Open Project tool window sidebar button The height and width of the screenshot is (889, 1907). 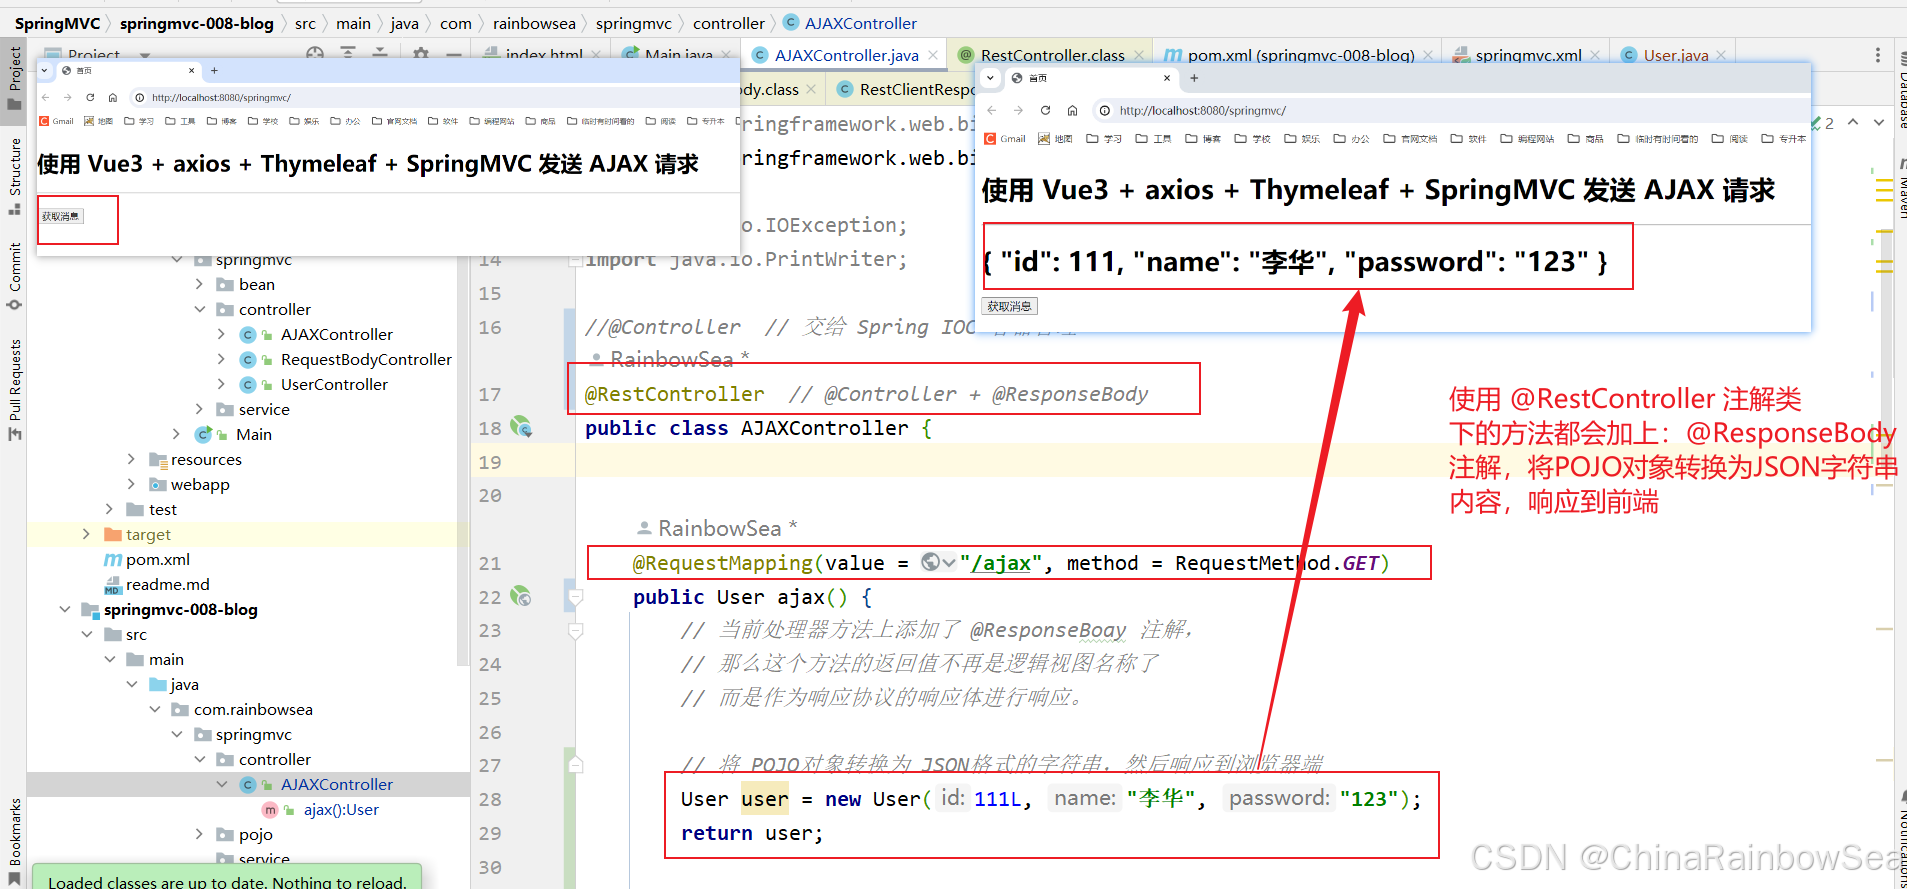(x=14, y=79)
